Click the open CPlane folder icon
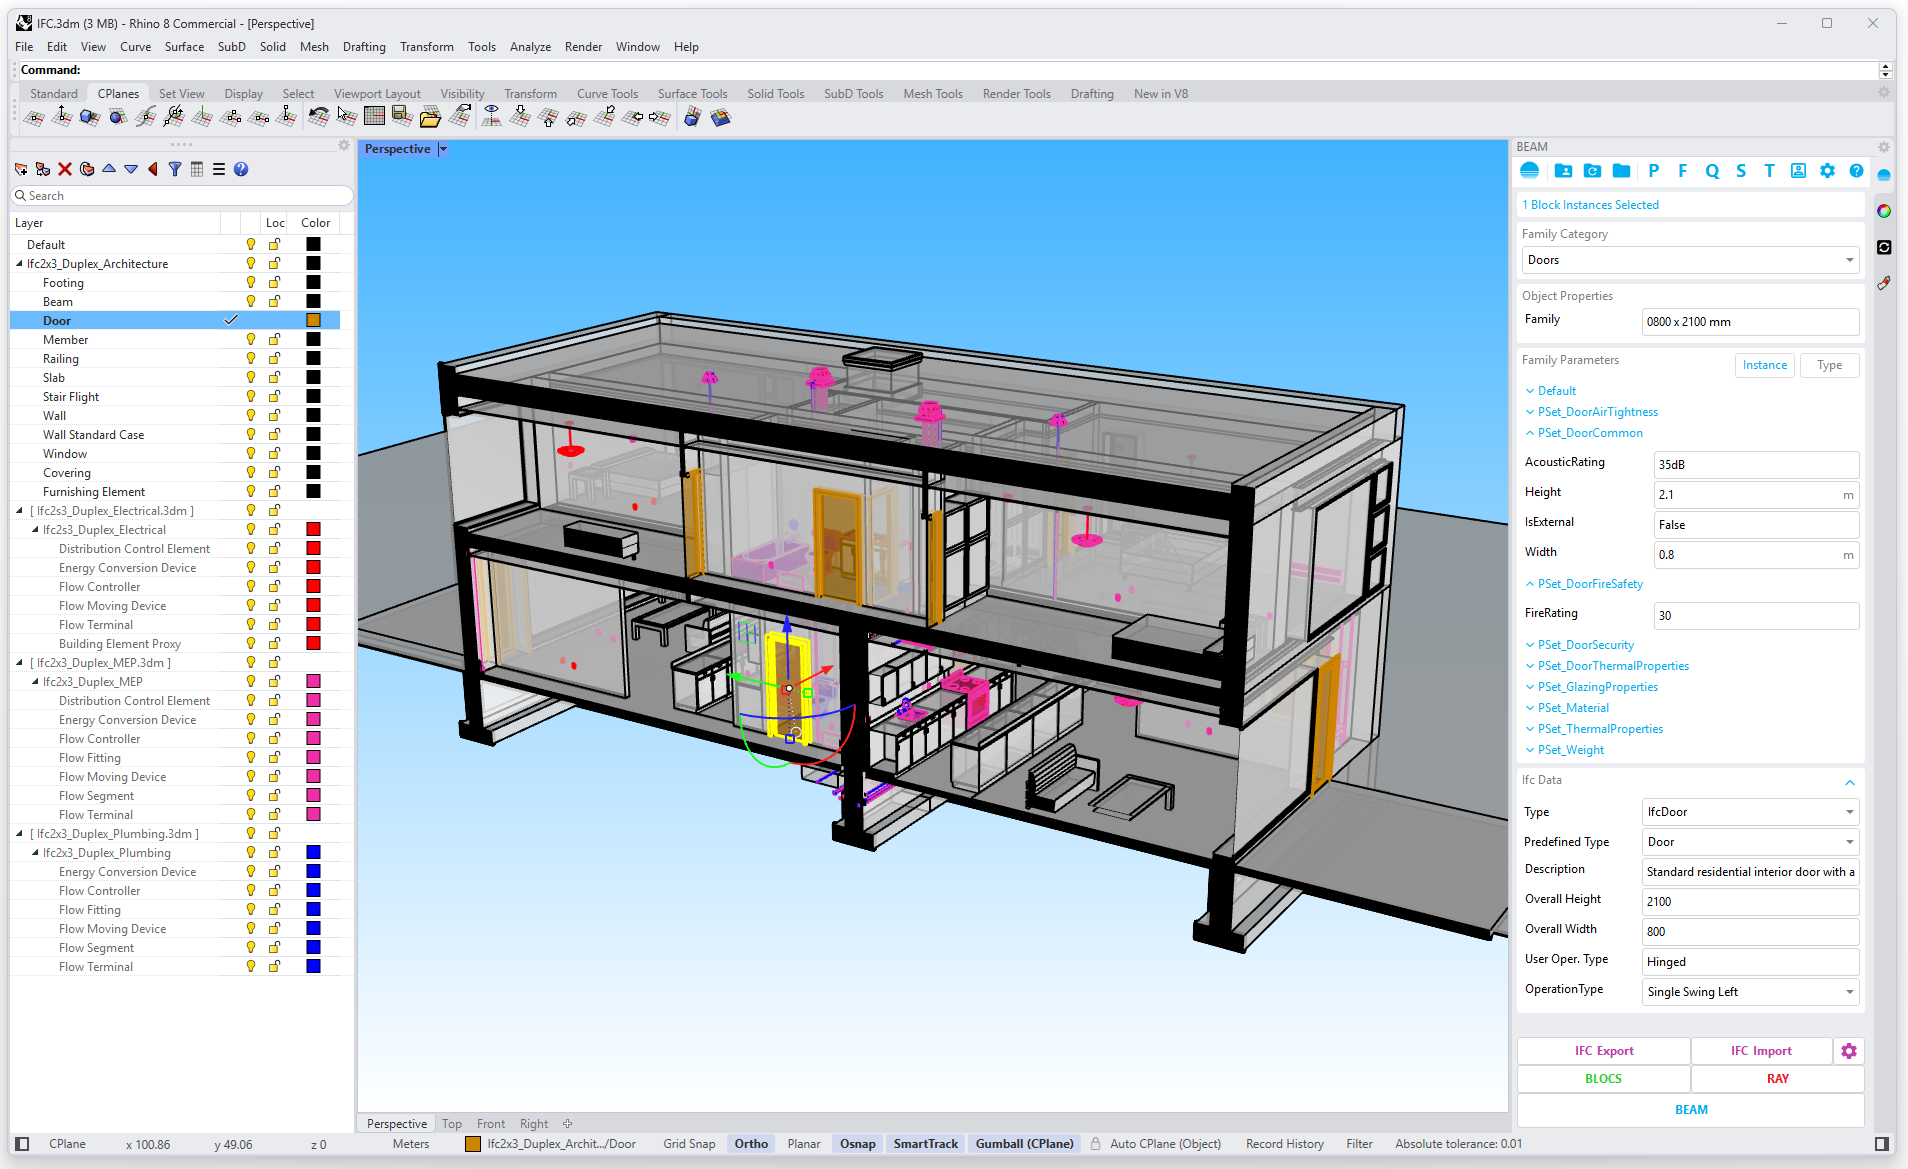1908x1169 pixels. pos(430,117)
